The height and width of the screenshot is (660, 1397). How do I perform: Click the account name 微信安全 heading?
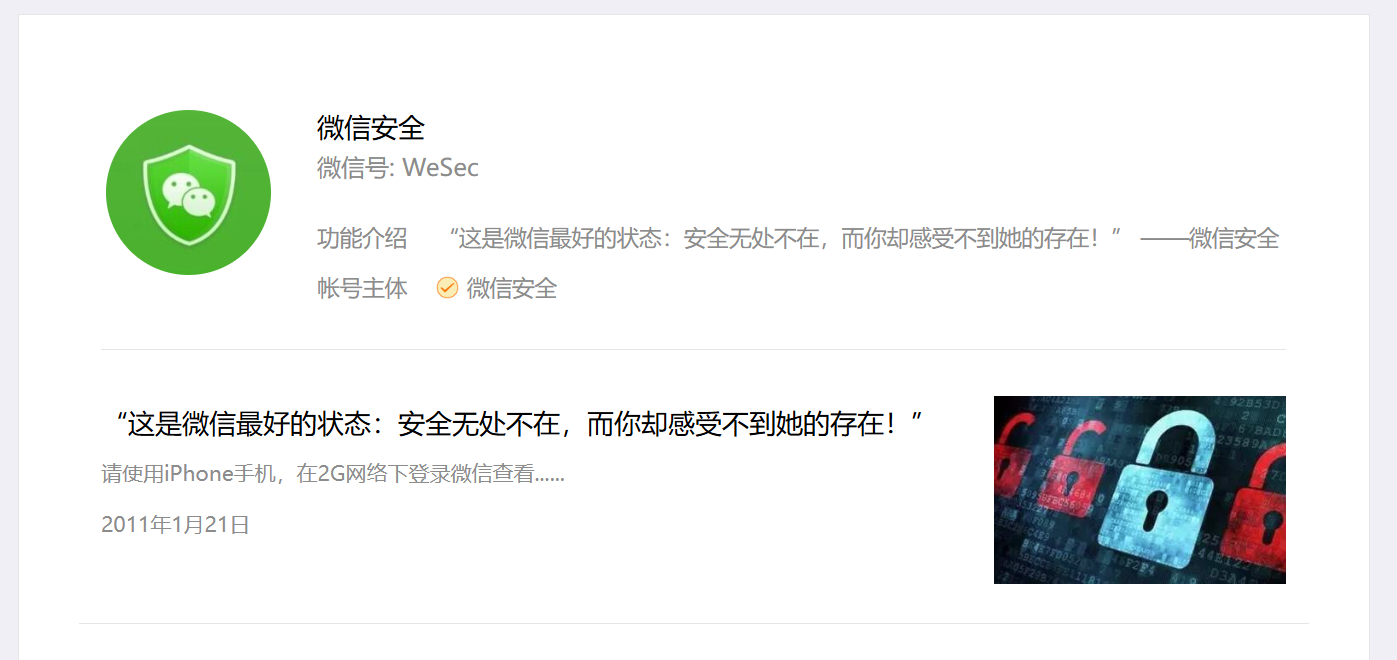tap(371, 128)
